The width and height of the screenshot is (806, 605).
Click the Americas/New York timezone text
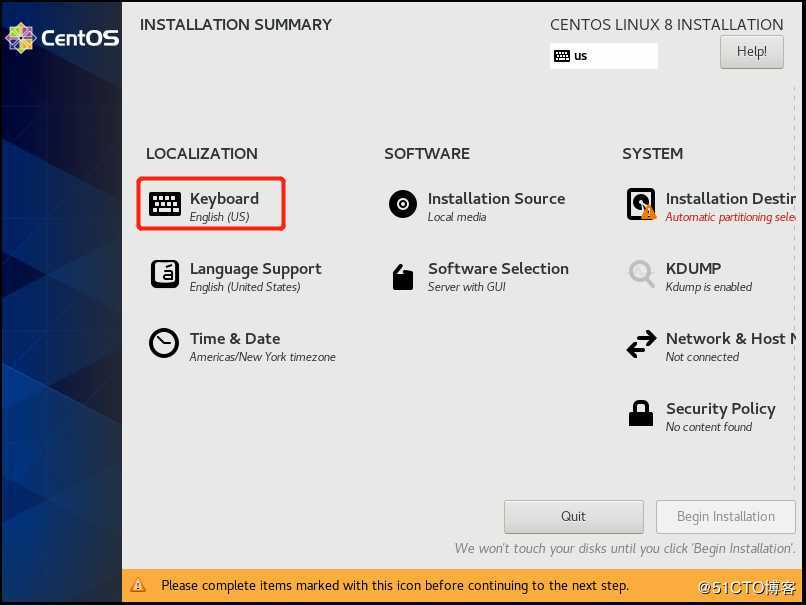[x=262, y=357]
